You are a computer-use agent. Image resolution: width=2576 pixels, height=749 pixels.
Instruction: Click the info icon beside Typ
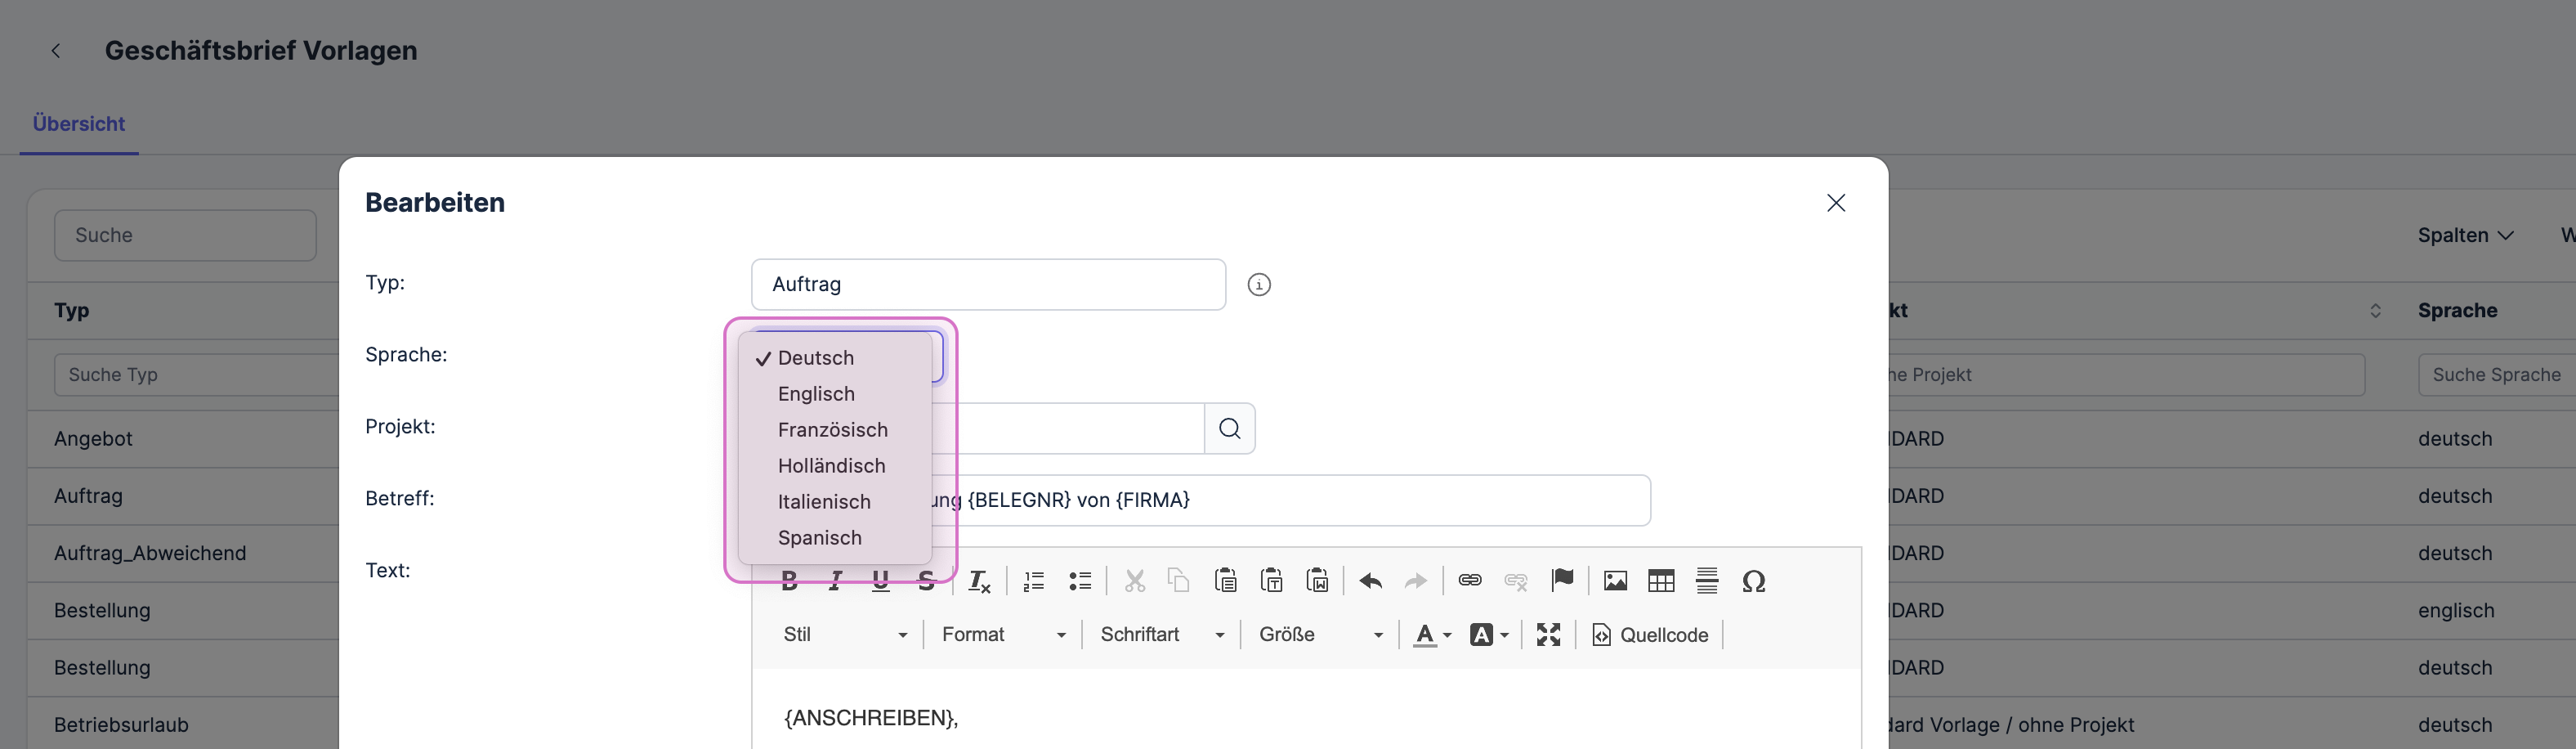[x=1259, y=285]
